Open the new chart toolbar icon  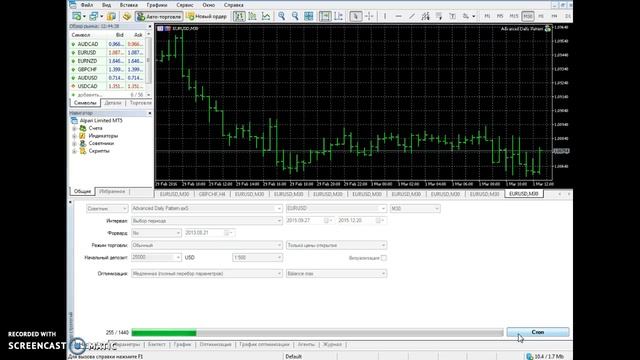[76, 16]
